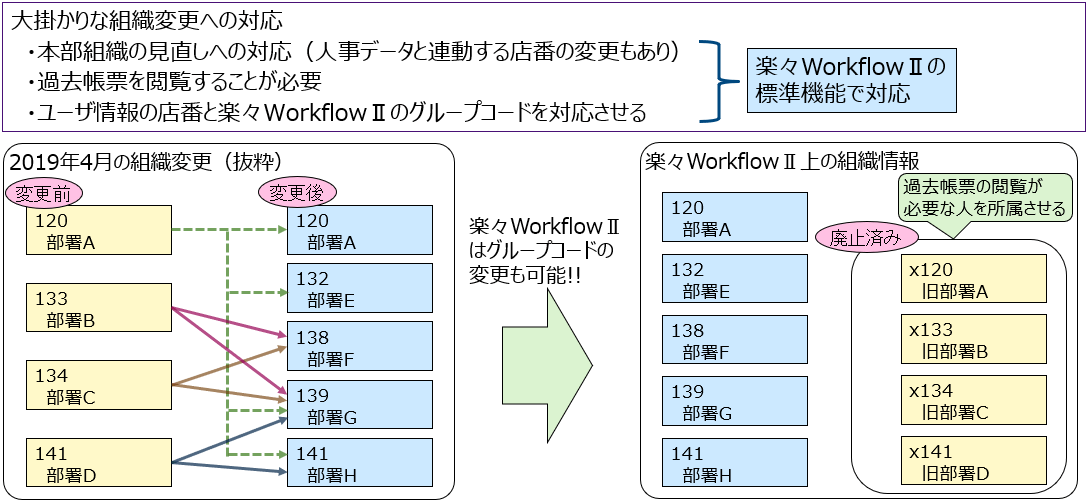Select the x141 旧部署D box
Image resolution: width=1088 pixels, height=502 pixels.
[x=974, y=460]
